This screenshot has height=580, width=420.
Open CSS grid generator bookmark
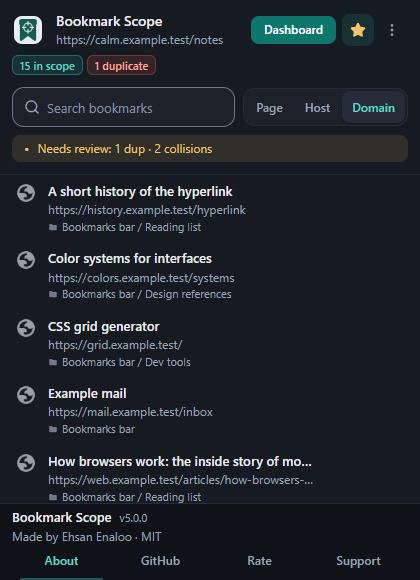click(104, 327)
